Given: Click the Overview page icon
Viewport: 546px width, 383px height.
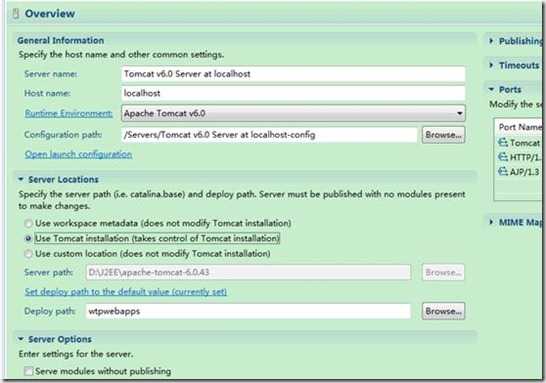Looking at the screenshot, I should point(16,14).
